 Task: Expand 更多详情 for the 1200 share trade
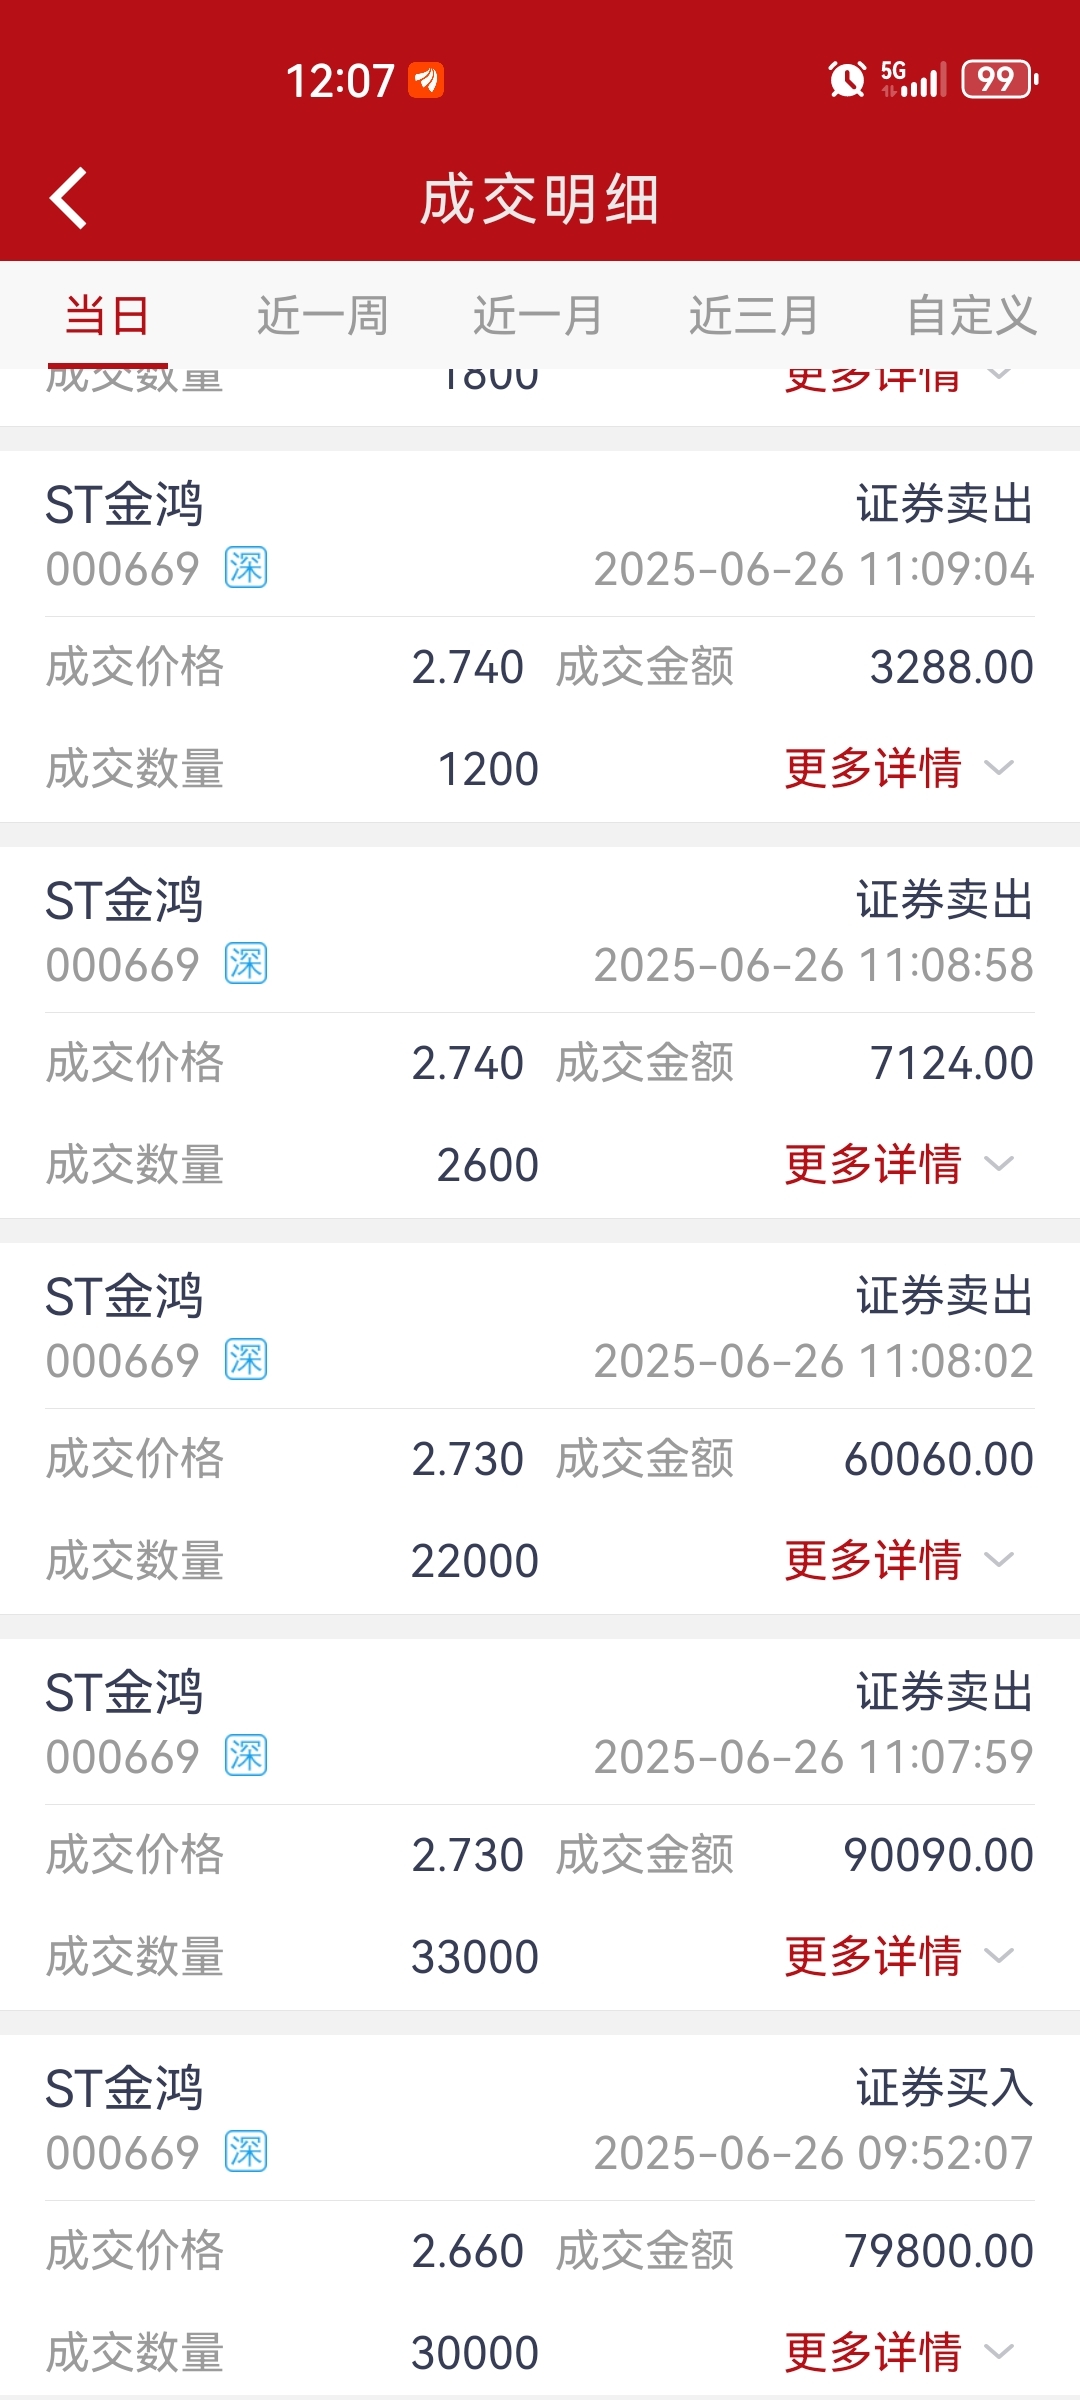pos(899,768)
